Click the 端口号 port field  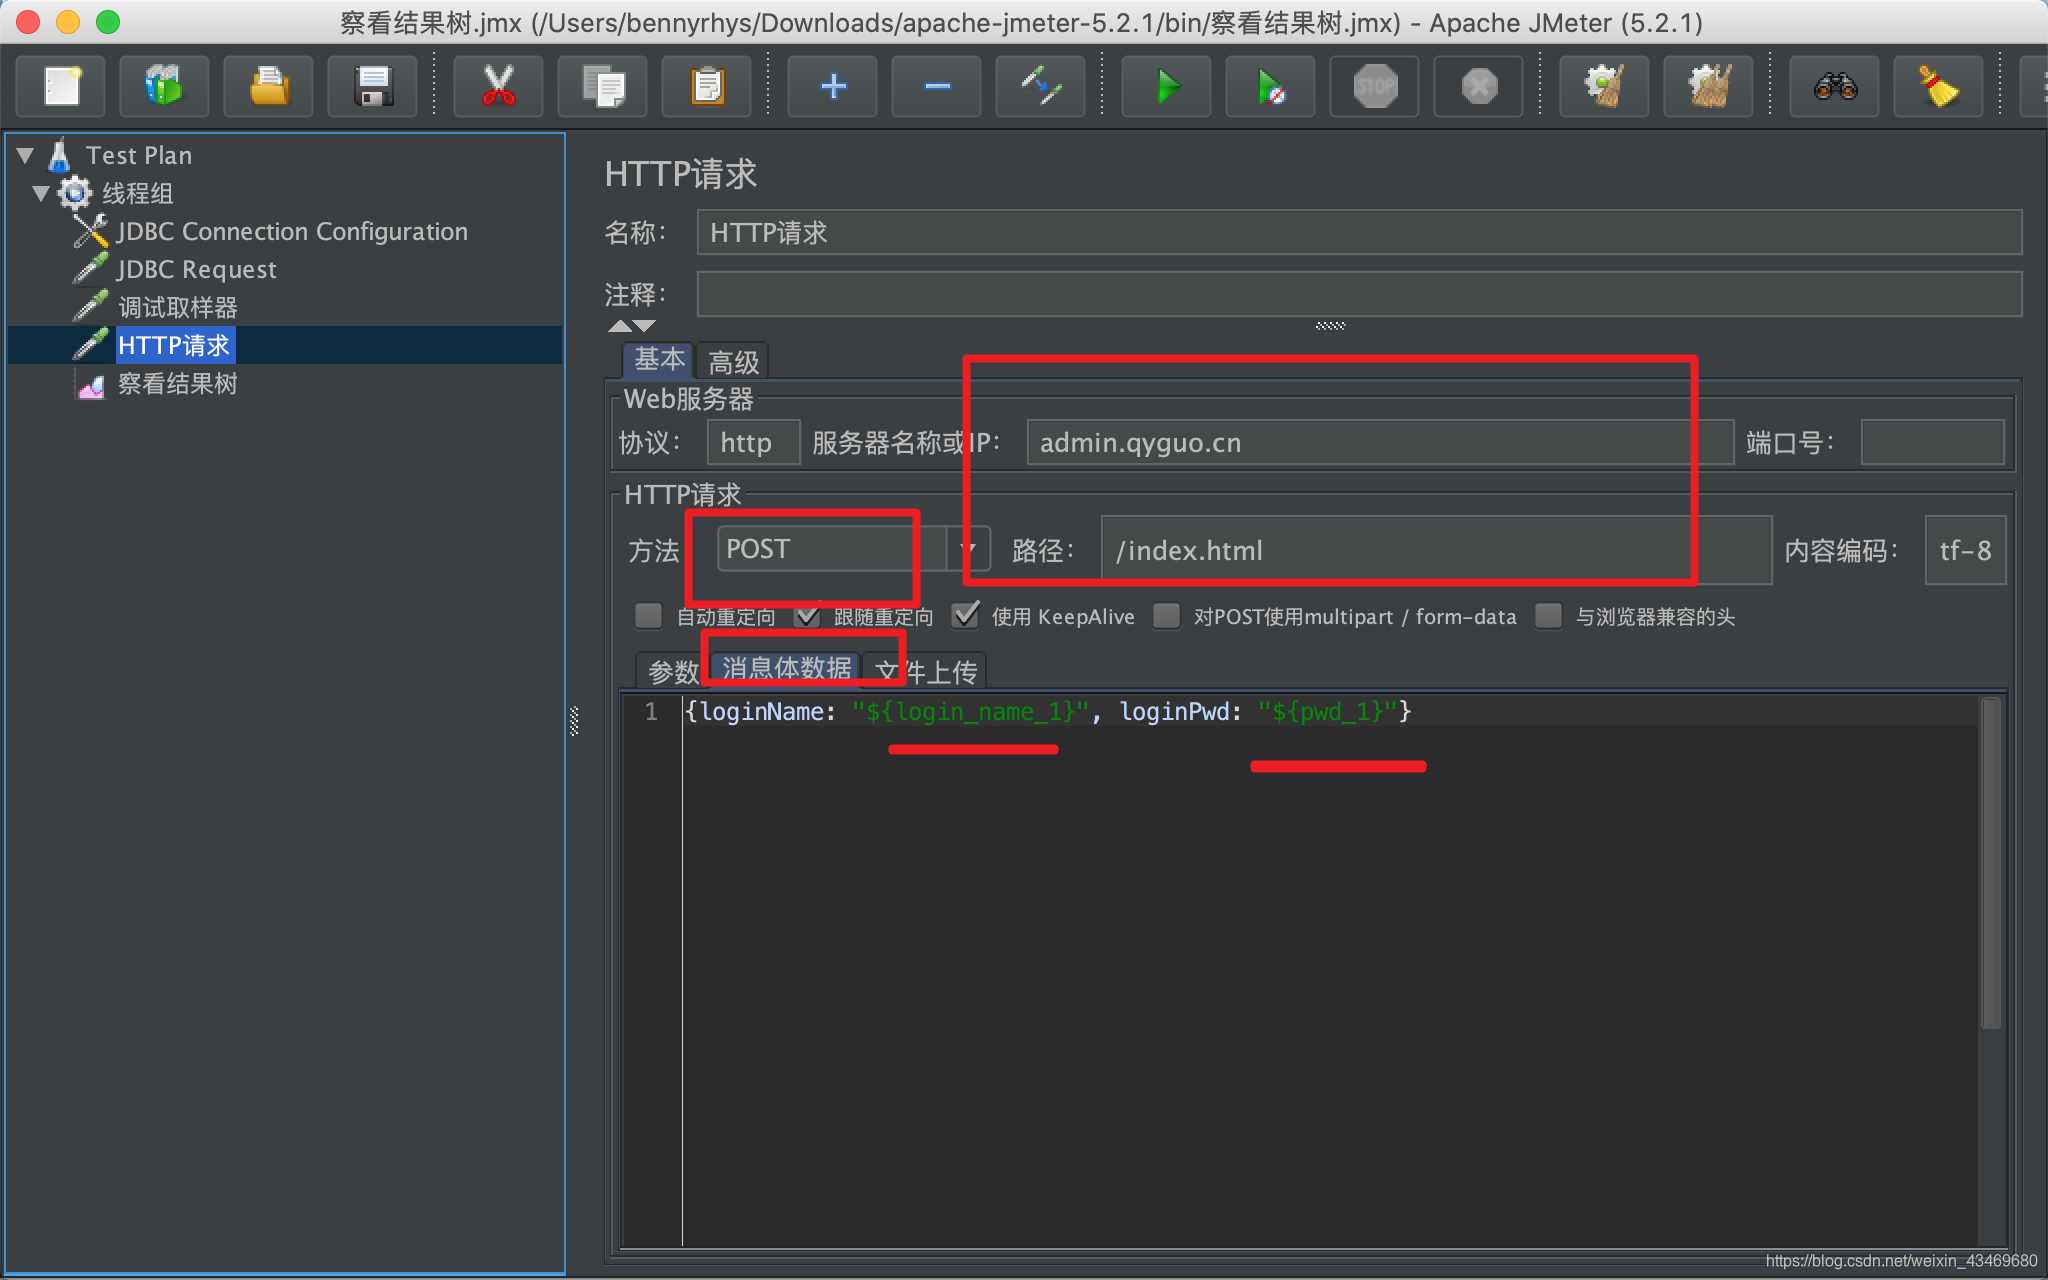[x=1932, y=442]
